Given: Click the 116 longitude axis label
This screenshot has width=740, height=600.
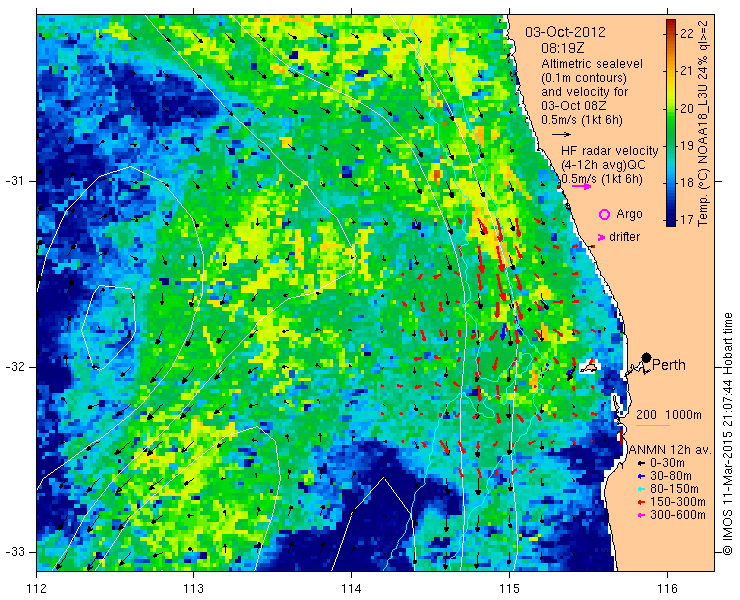Looking at the screenshot, I should (x=667, y=589).
